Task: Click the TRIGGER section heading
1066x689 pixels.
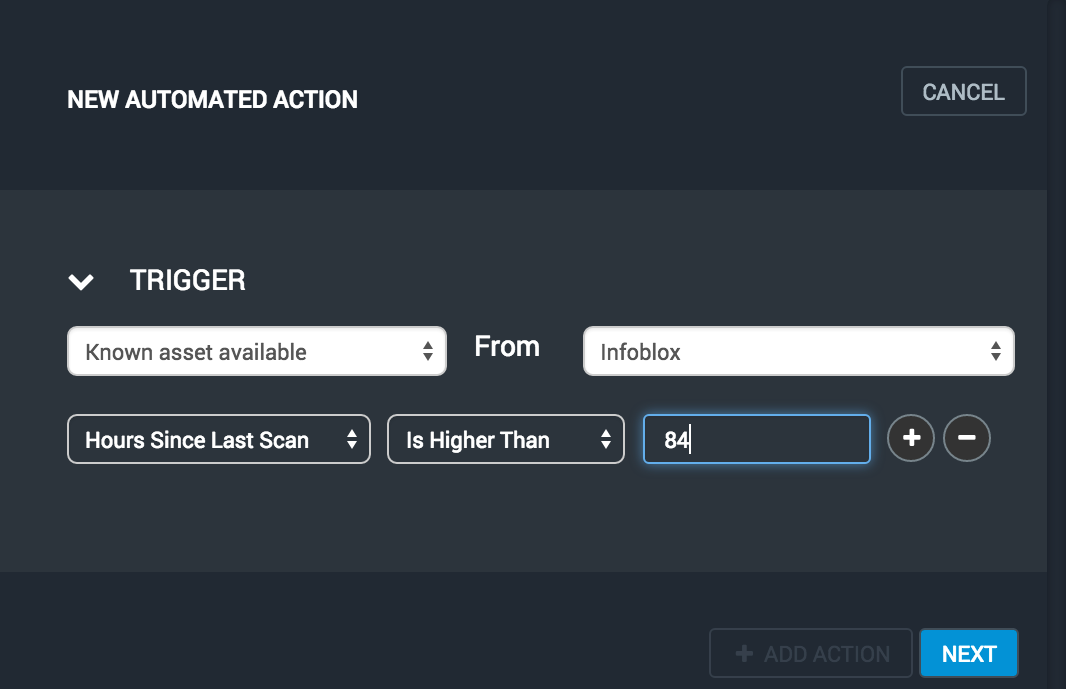Action: (x=188, y=281)
